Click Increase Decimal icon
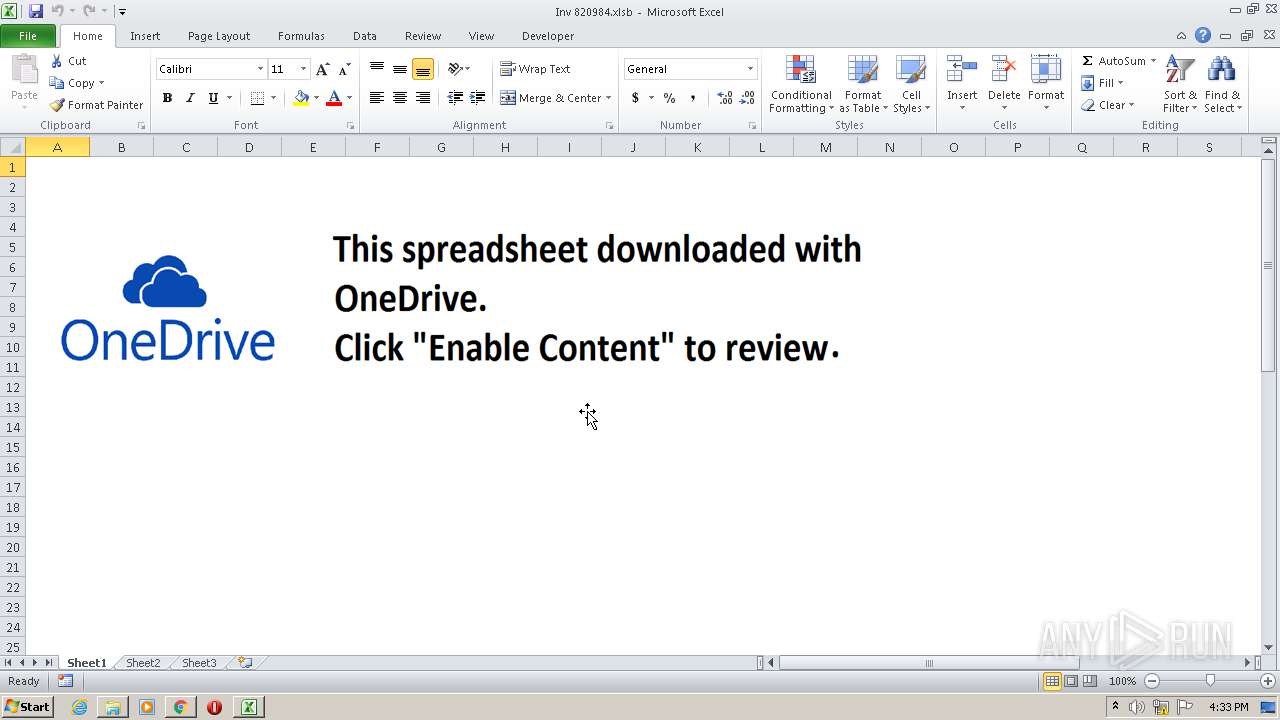Screen dimensions: 1280x720 [x=724, y=98]
